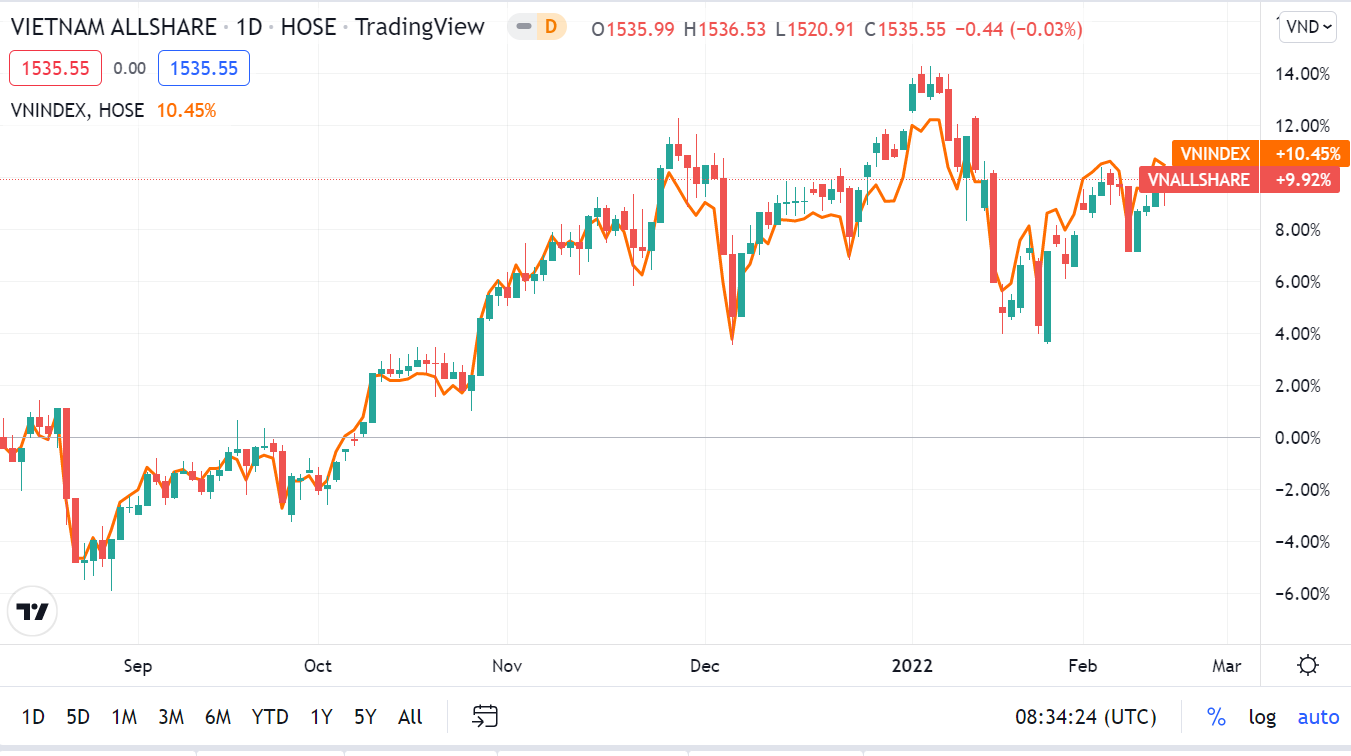Click the red VNALLSHARE price scale label
The image size is (1351, 756).
tap(1199, 180)
